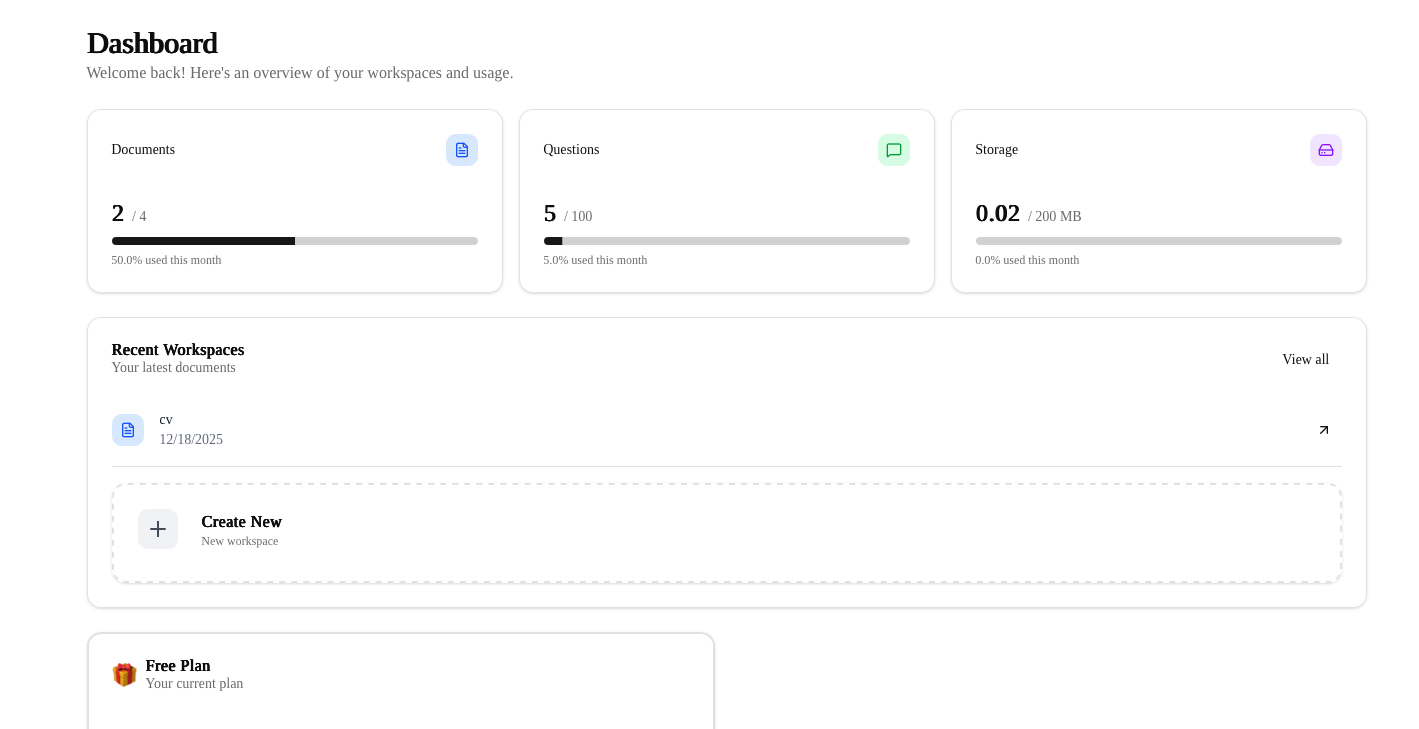The image size is (1419, 729).
Task: Click '50.0% used this month' text
Action: (x=167, y=260)
